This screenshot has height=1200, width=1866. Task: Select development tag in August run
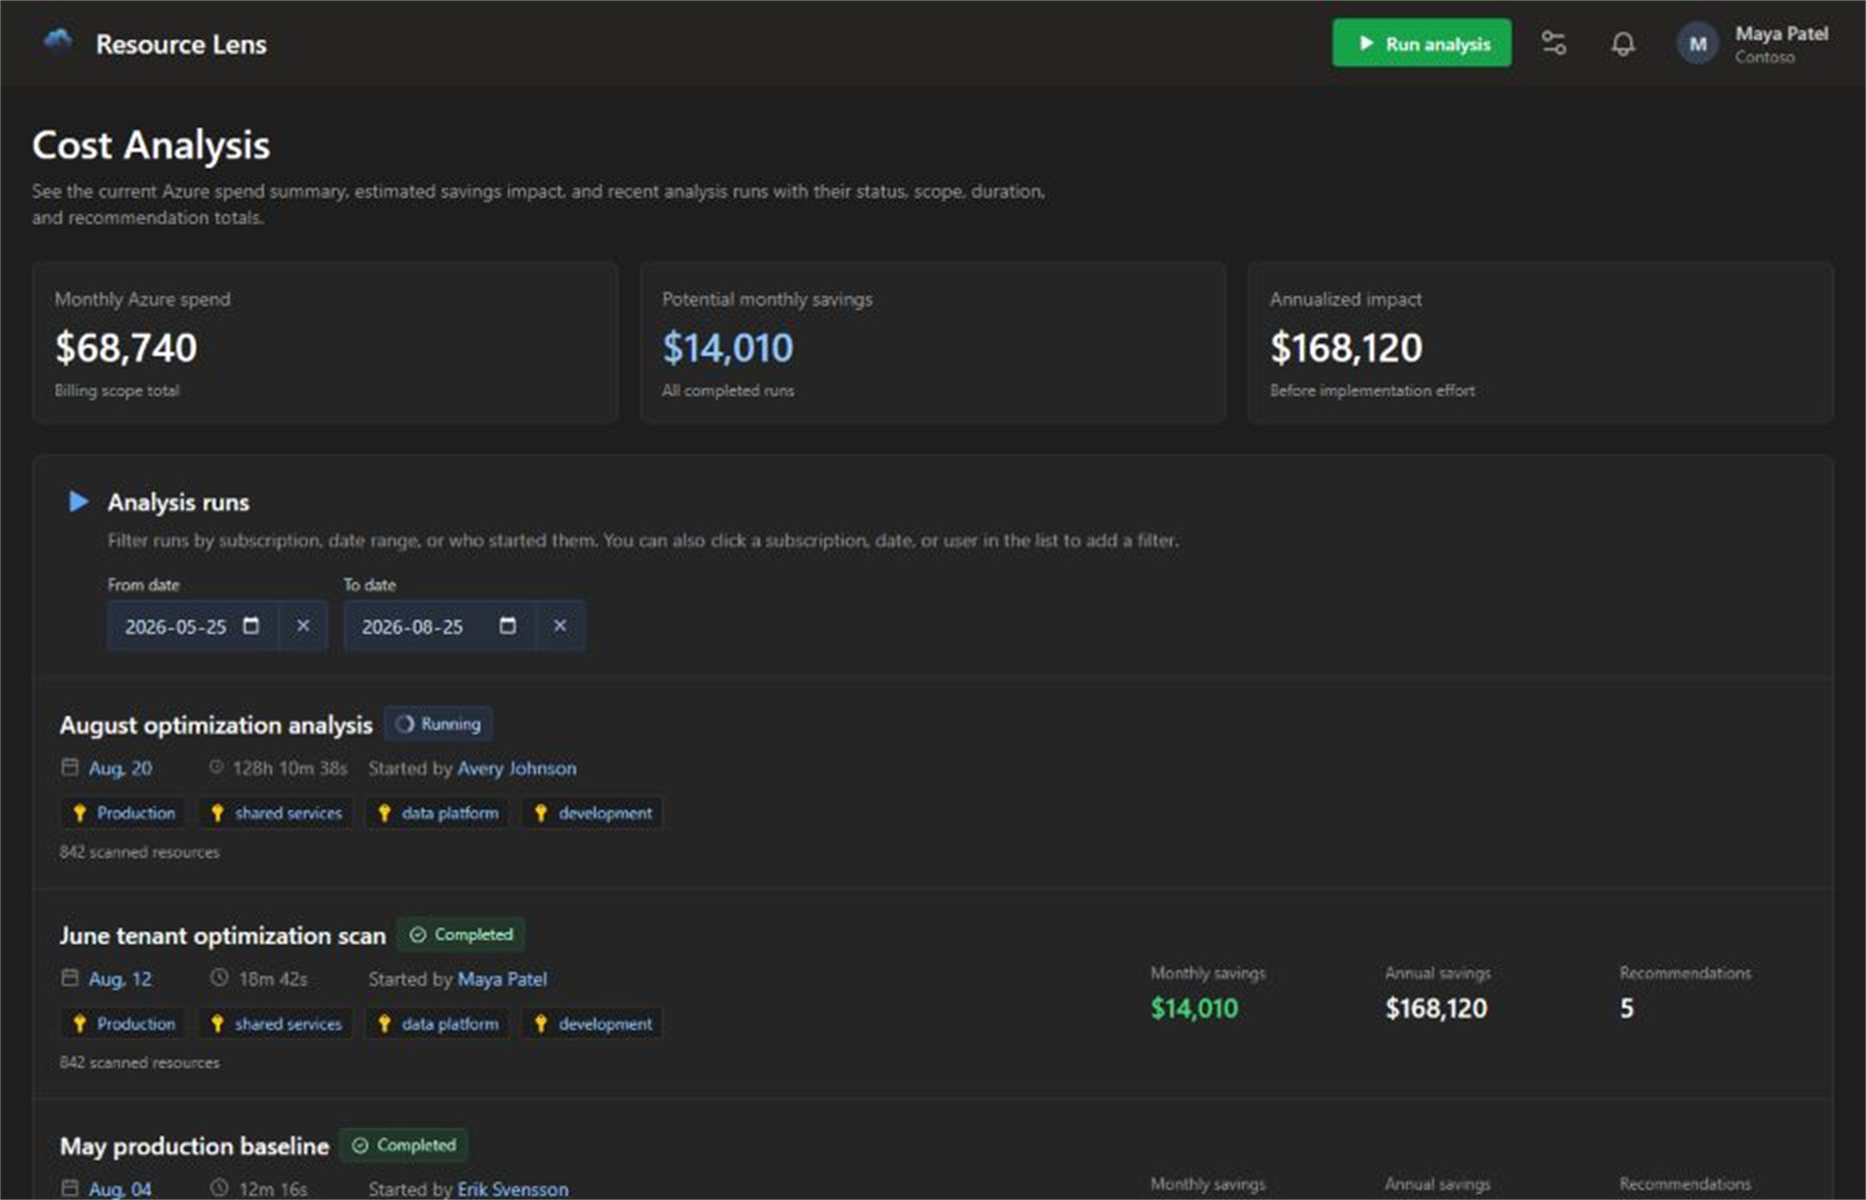[x=592, y=813]
